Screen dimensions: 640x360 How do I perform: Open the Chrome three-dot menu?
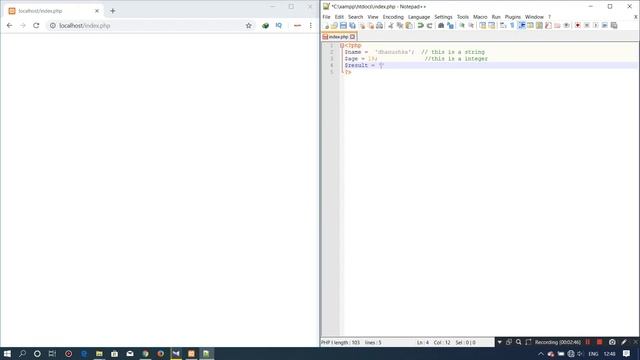[x=311, y=25]
